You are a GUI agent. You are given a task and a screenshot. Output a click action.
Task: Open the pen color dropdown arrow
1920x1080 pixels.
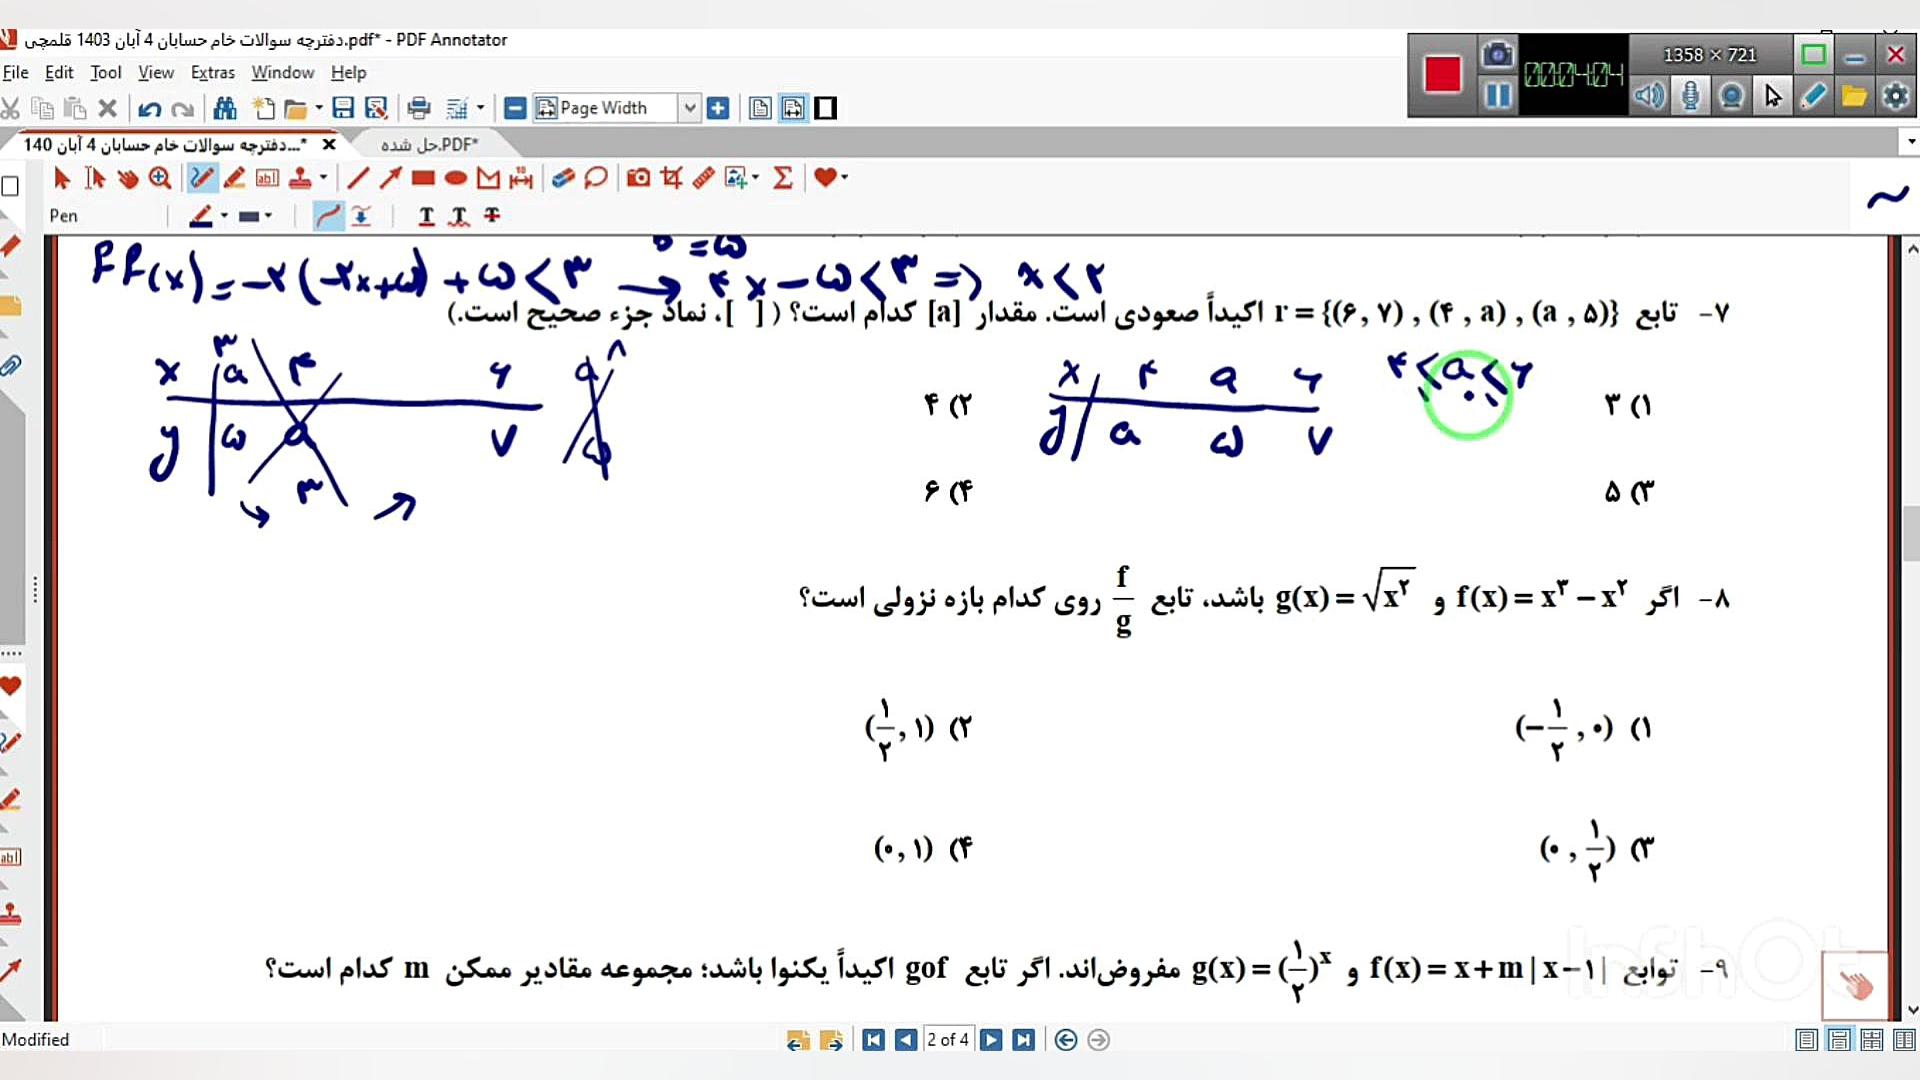point(224,216)
